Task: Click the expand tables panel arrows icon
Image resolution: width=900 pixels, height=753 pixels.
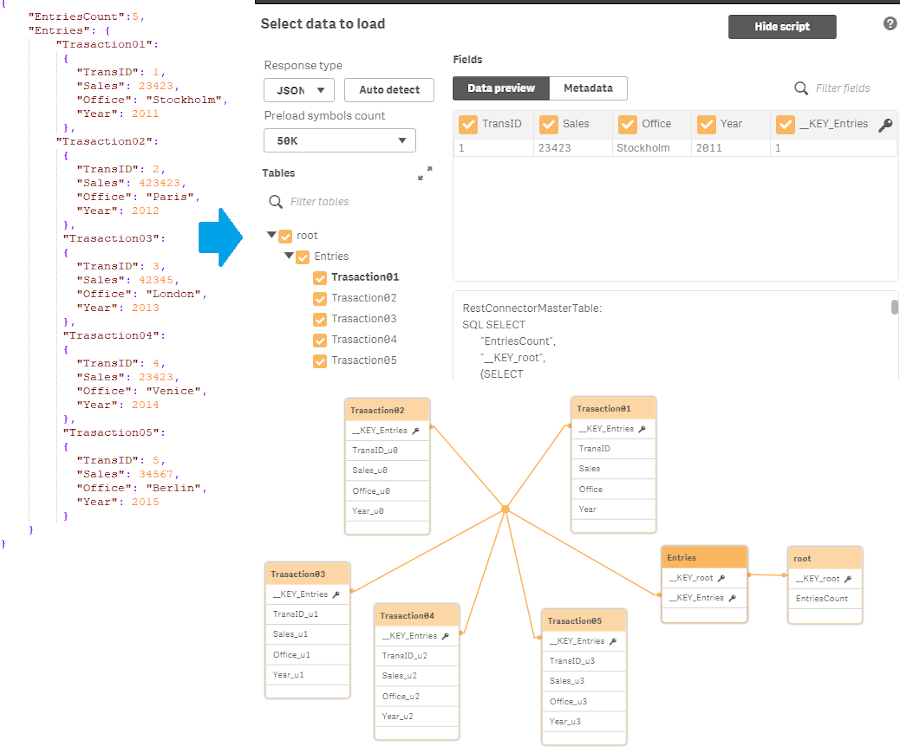Action: click(x=425, y=173)
